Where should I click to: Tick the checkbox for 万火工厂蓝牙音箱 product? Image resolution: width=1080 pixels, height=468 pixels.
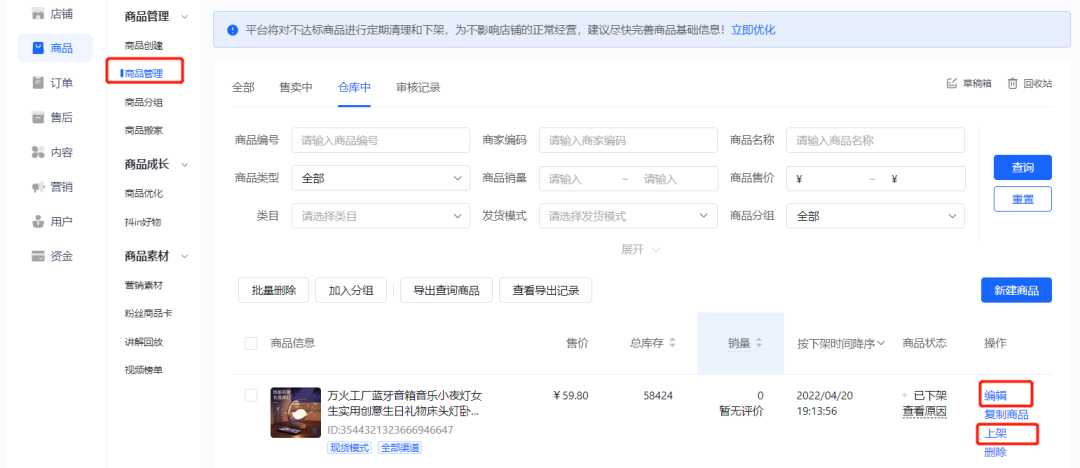(x=251, y=395)
